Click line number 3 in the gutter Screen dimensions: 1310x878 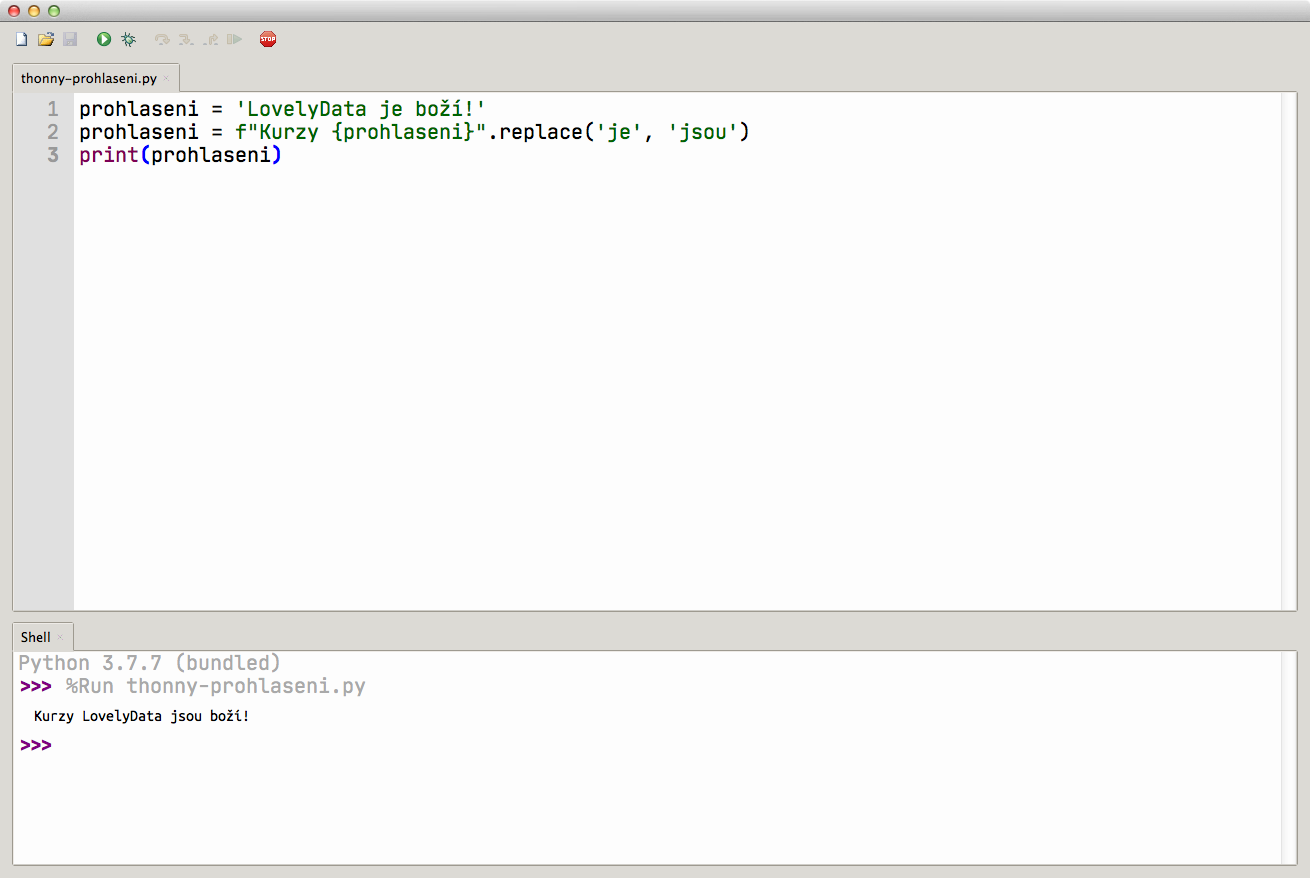[53, 155]
